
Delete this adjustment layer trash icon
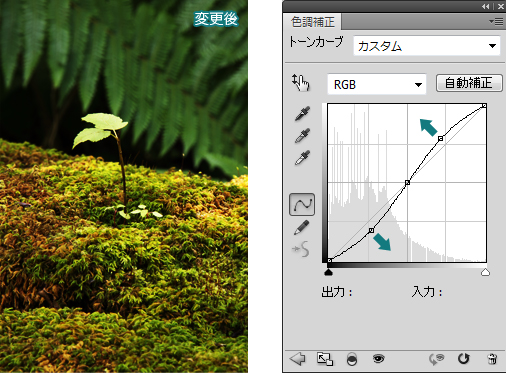tap(492, 359)
